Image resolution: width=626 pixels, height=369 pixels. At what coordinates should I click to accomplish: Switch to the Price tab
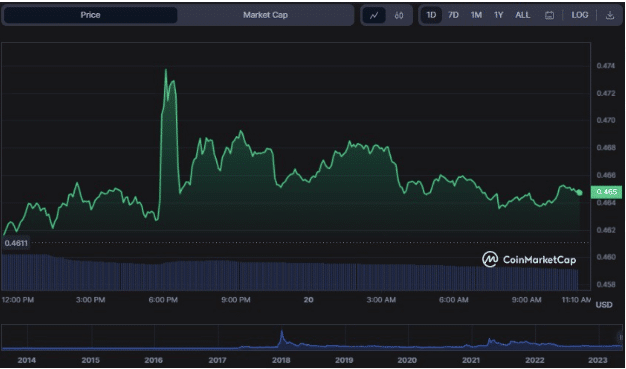pyautogui.click(x=91, y=15)
